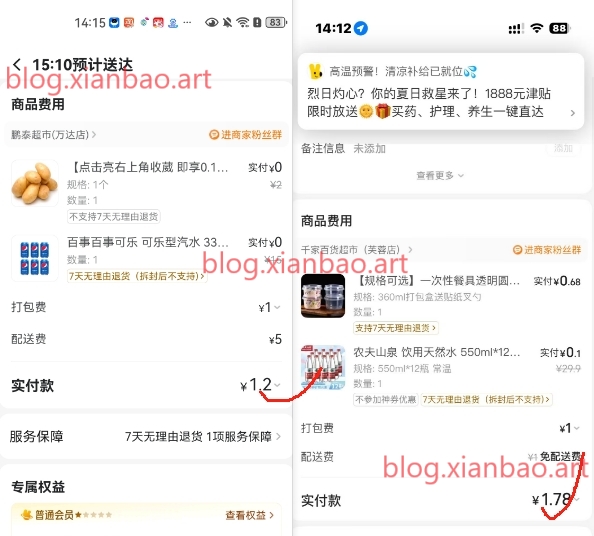This screenshot has height=536, width=594.
Task: Tap 查看权益 membership benefits link
Action: [x=249, y=515]
